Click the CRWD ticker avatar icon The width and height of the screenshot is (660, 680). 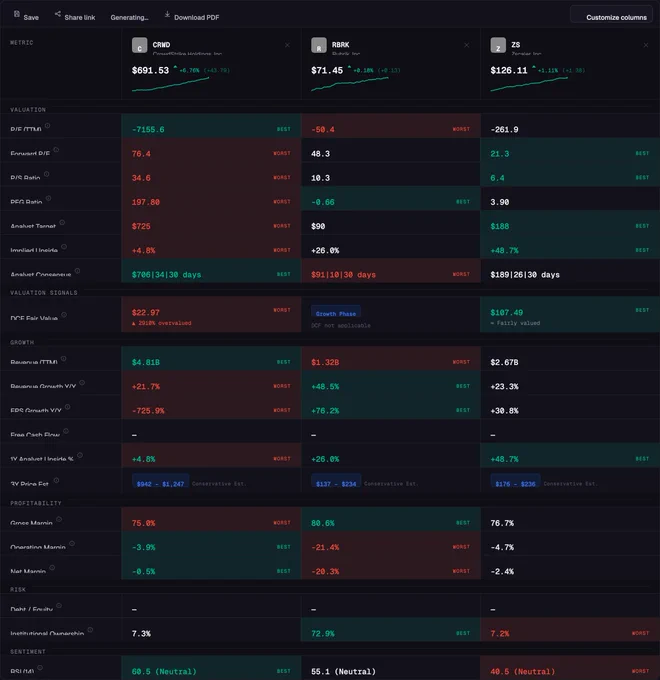tap(140, 45)
